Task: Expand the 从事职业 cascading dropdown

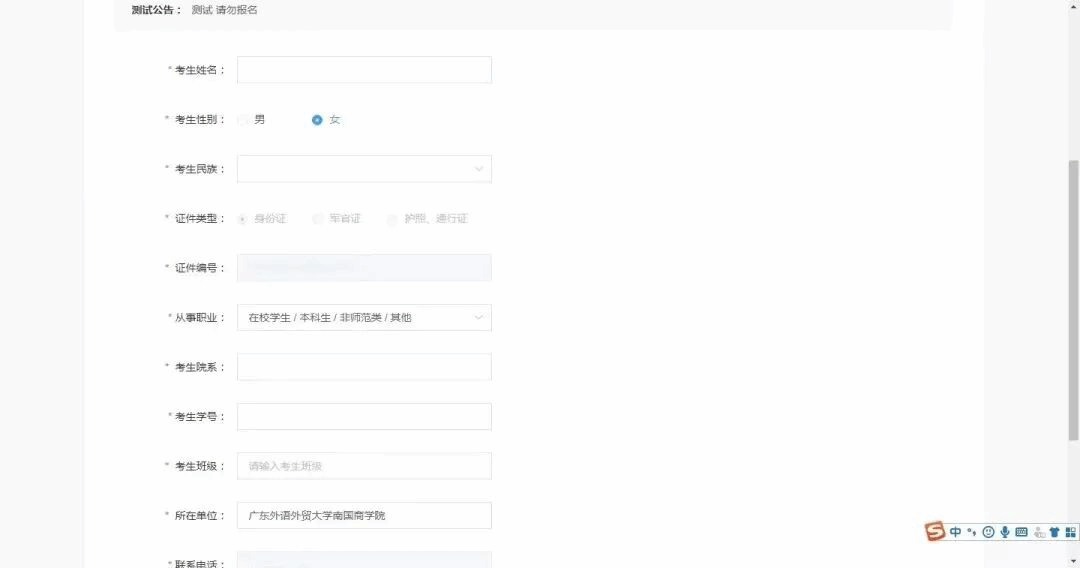Action: coord(364,318)
